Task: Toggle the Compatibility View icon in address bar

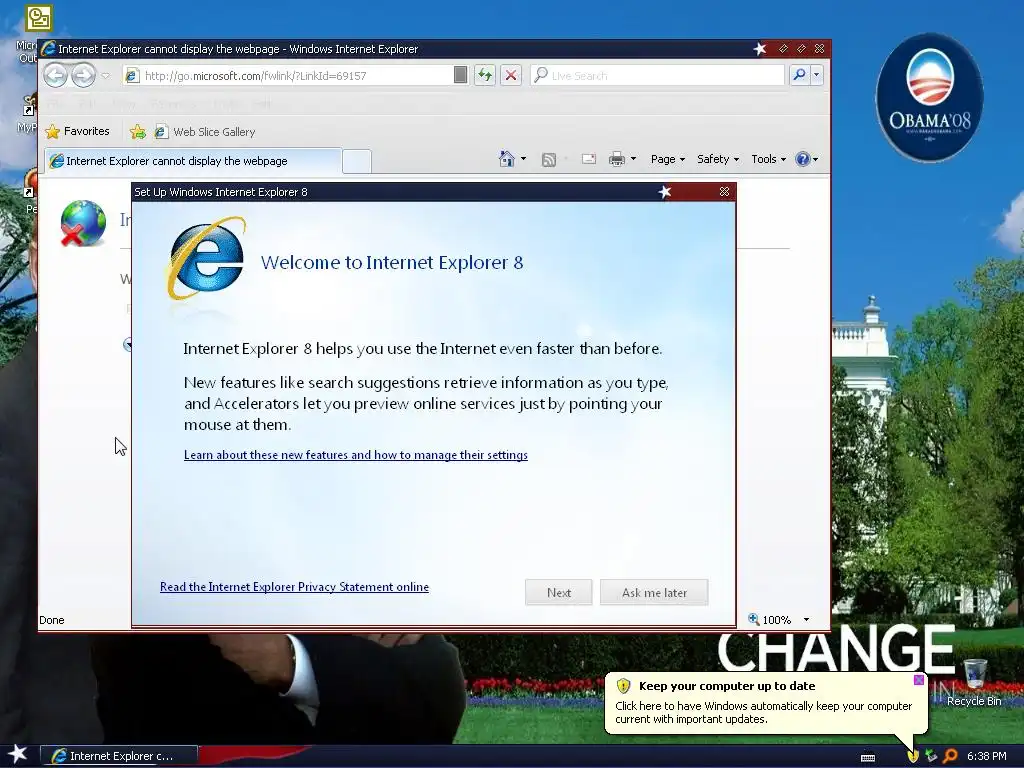Action: 460,75
